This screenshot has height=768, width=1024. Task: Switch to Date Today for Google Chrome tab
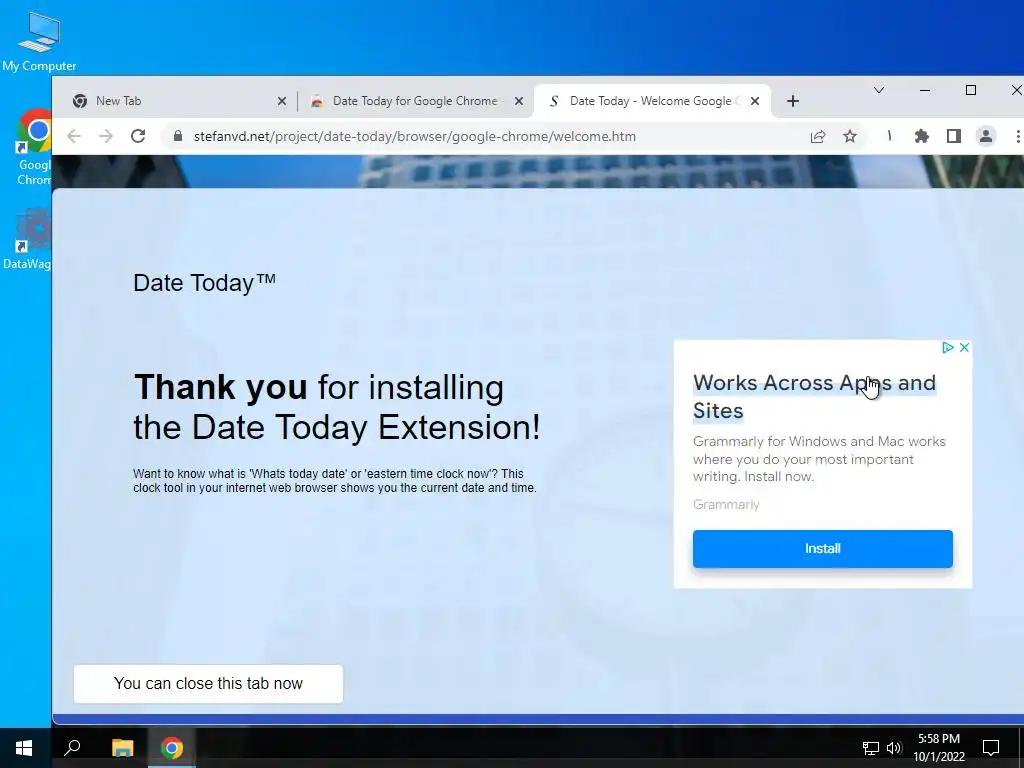pyautogui.click(x=416, y=101)
